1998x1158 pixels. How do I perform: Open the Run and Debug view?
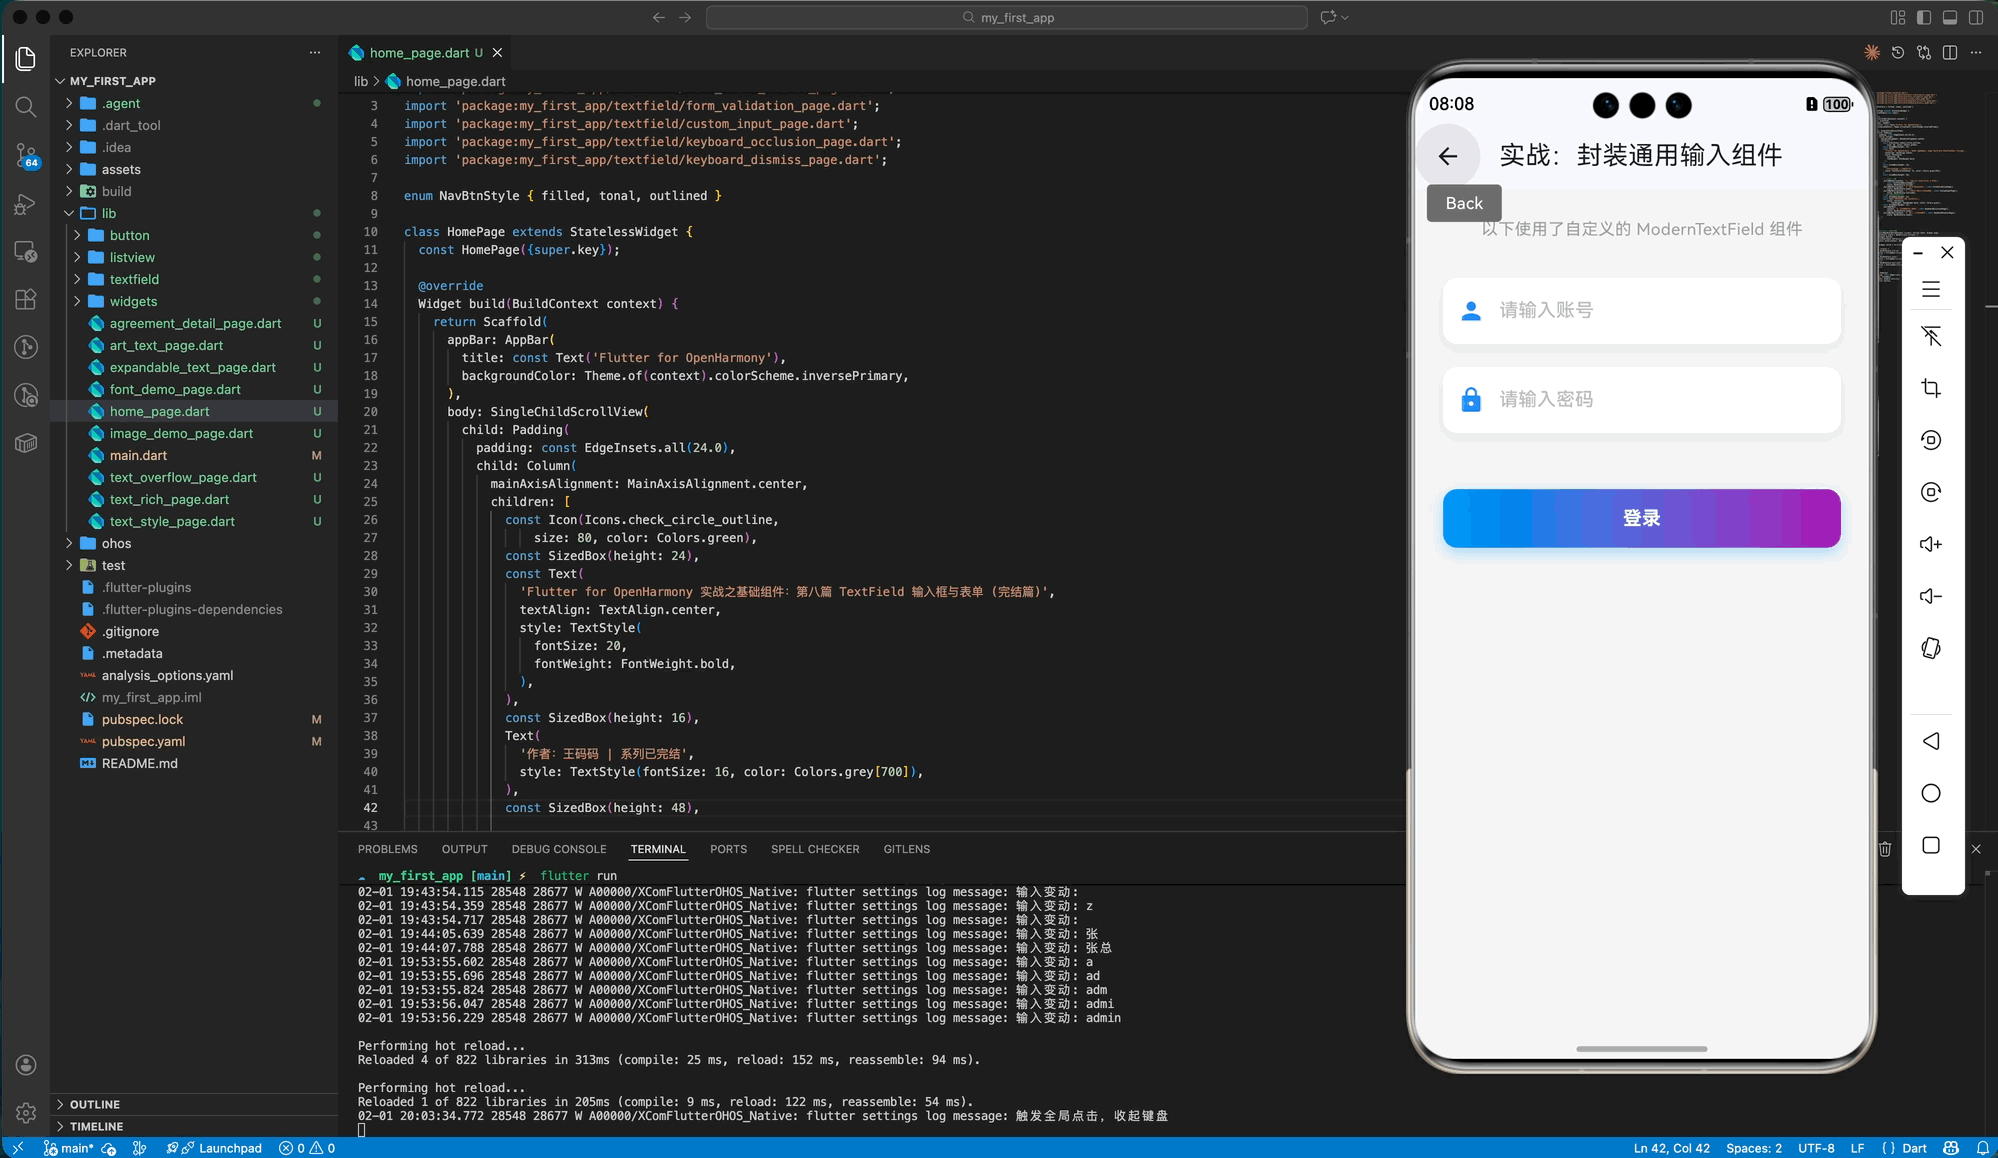click(26, 204)
